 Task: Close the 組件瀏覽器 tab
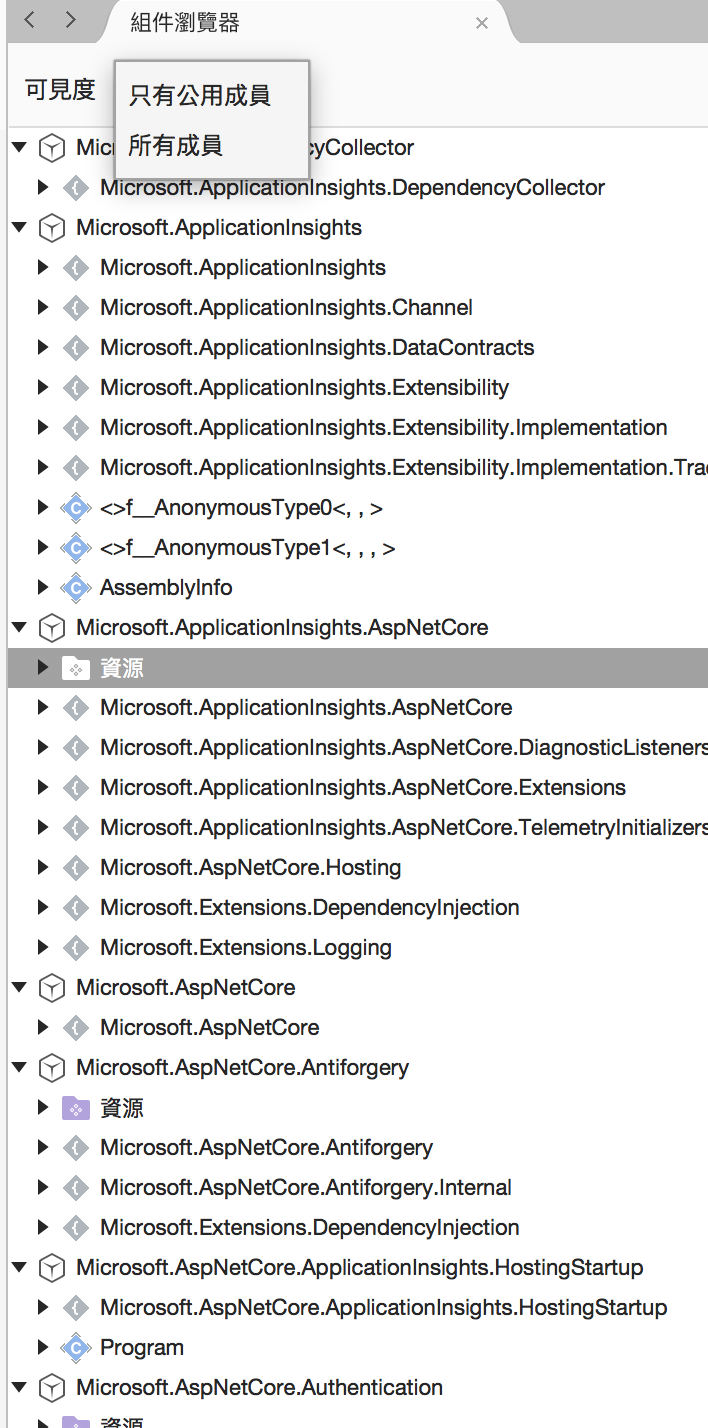point(482,23)
